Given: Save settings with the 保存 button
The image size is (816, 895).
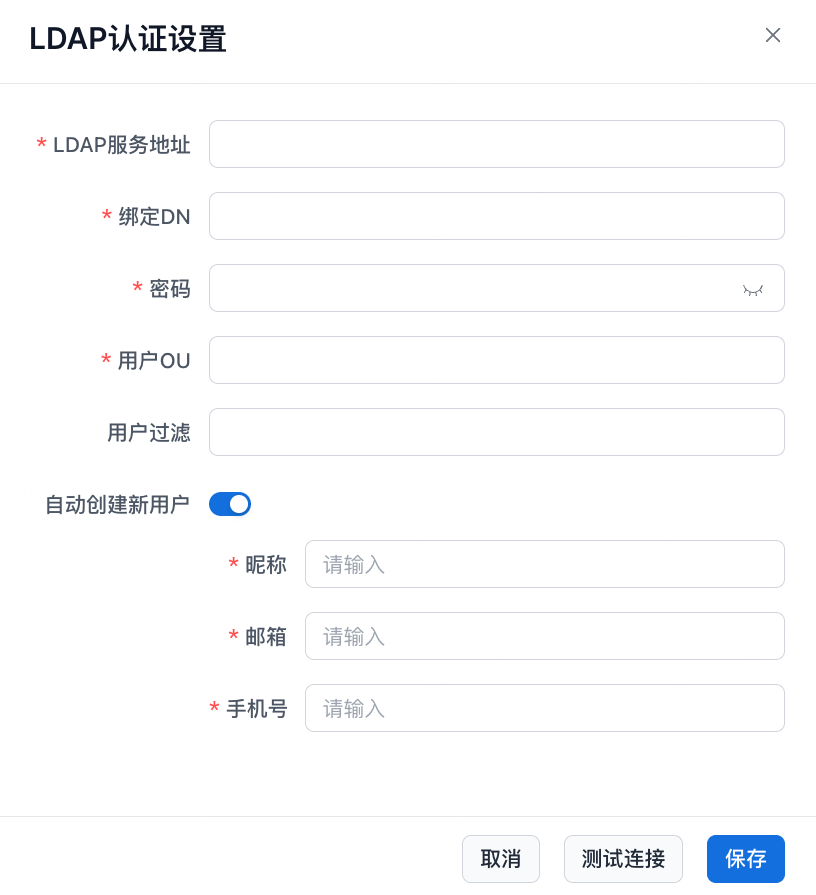Looking at the screenshot, I should coord(746,859).
